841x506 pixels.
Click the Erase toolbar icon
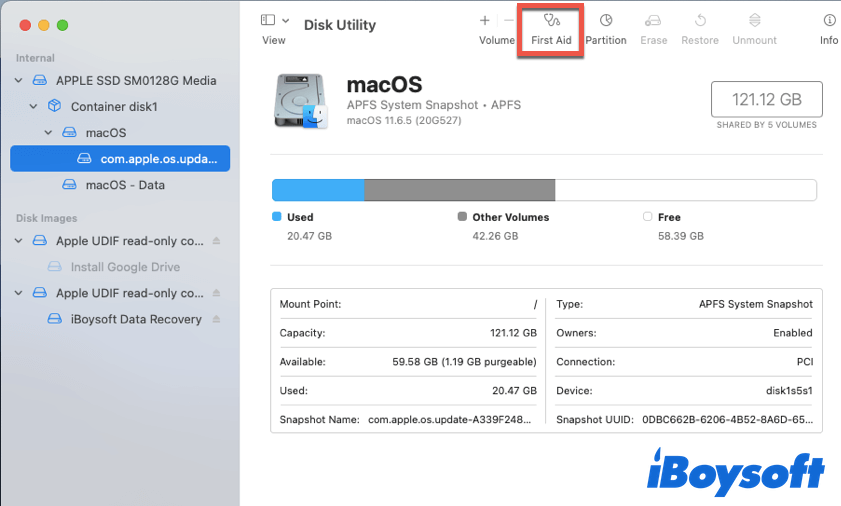pos(653,21)
